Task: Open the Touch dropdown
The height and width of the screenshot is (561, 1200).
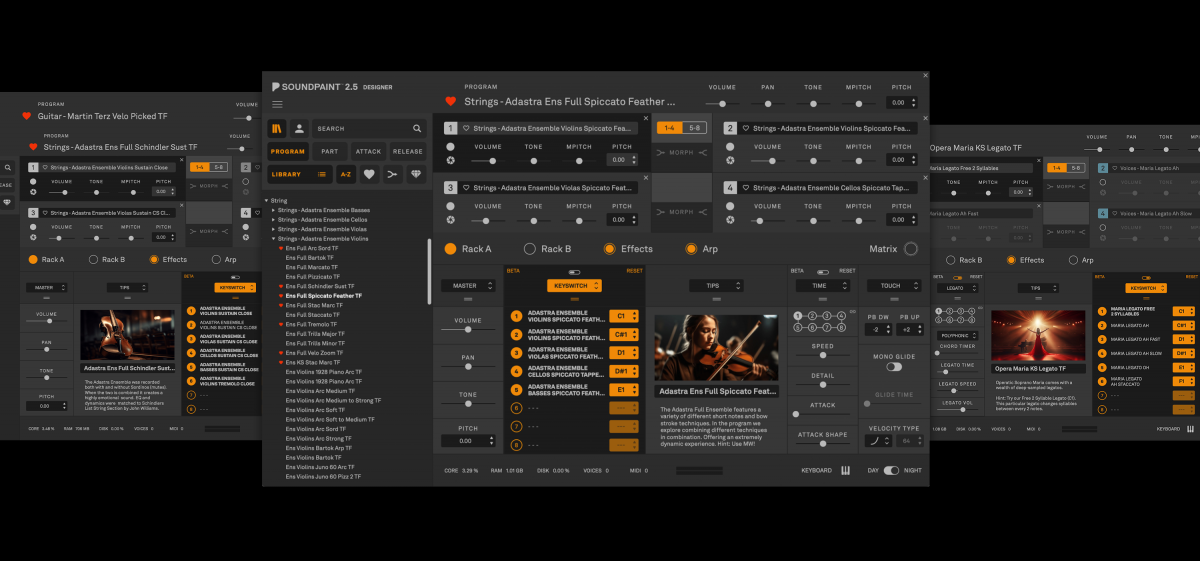Action: tap(893, 286)
